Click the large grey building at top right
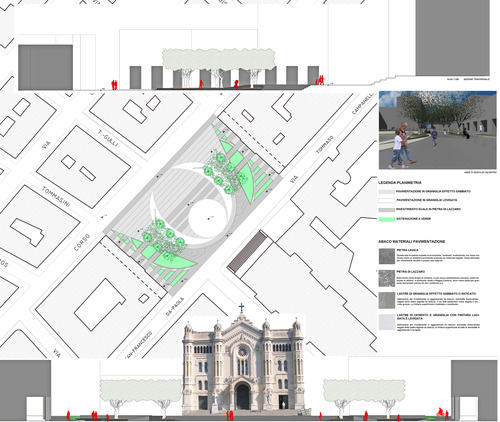The width and height of the screenshot is (500, 422). coord(453,37)
